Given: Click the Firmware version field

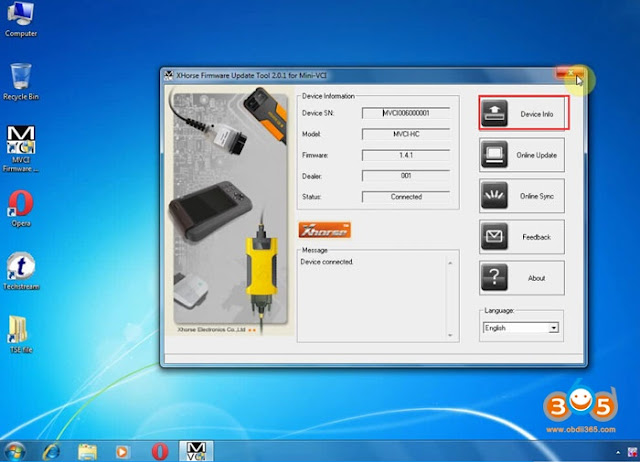Looking at the screenshot, I should pyautogui.click(x=406, y=155).
